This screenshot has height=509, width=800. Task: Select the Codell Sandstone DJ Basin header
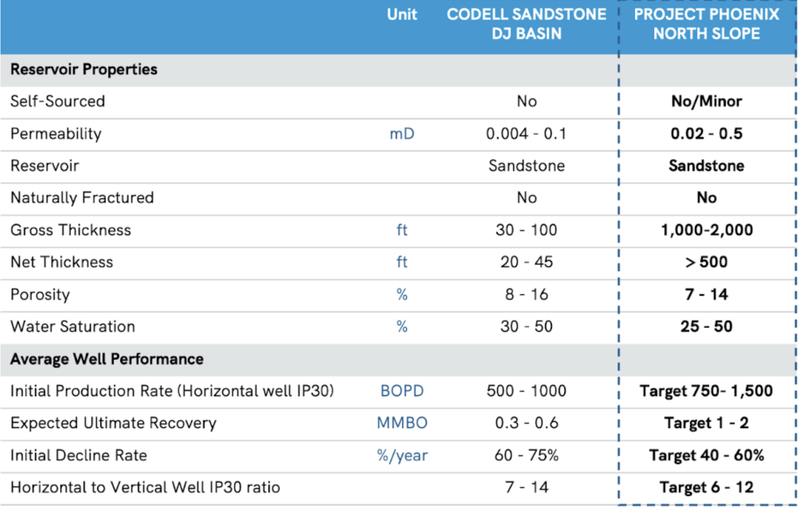(527, 24)
